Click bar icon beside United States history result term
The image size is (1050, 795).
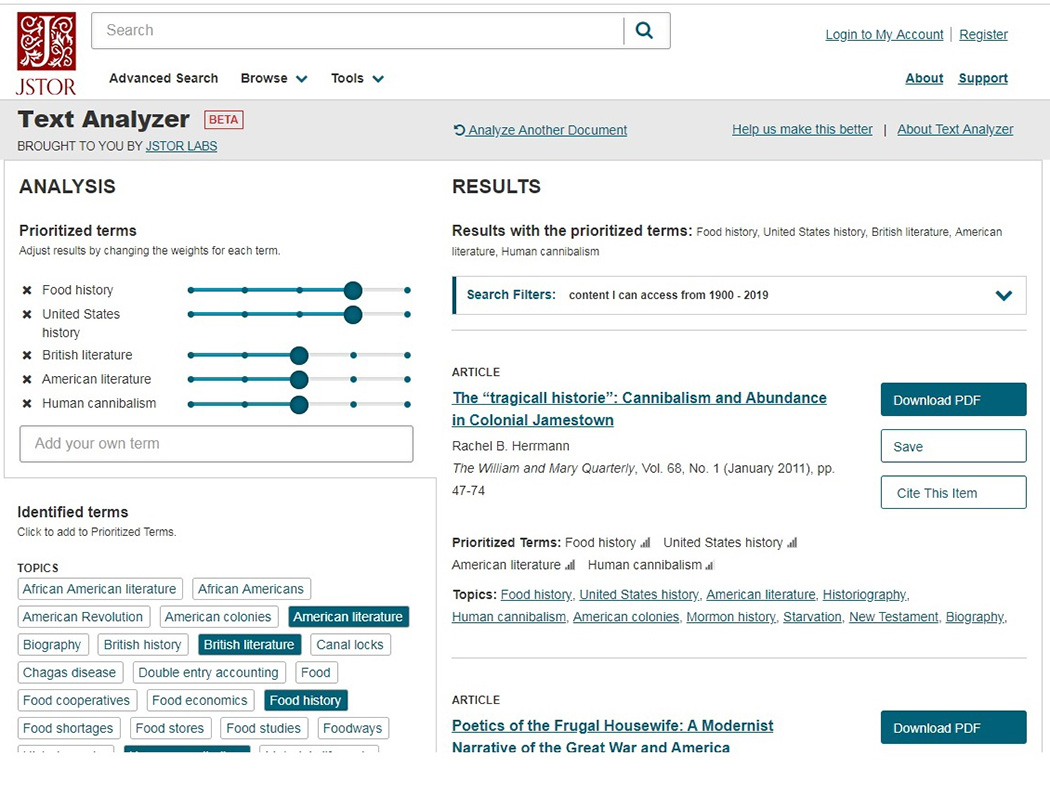[792, 543]
